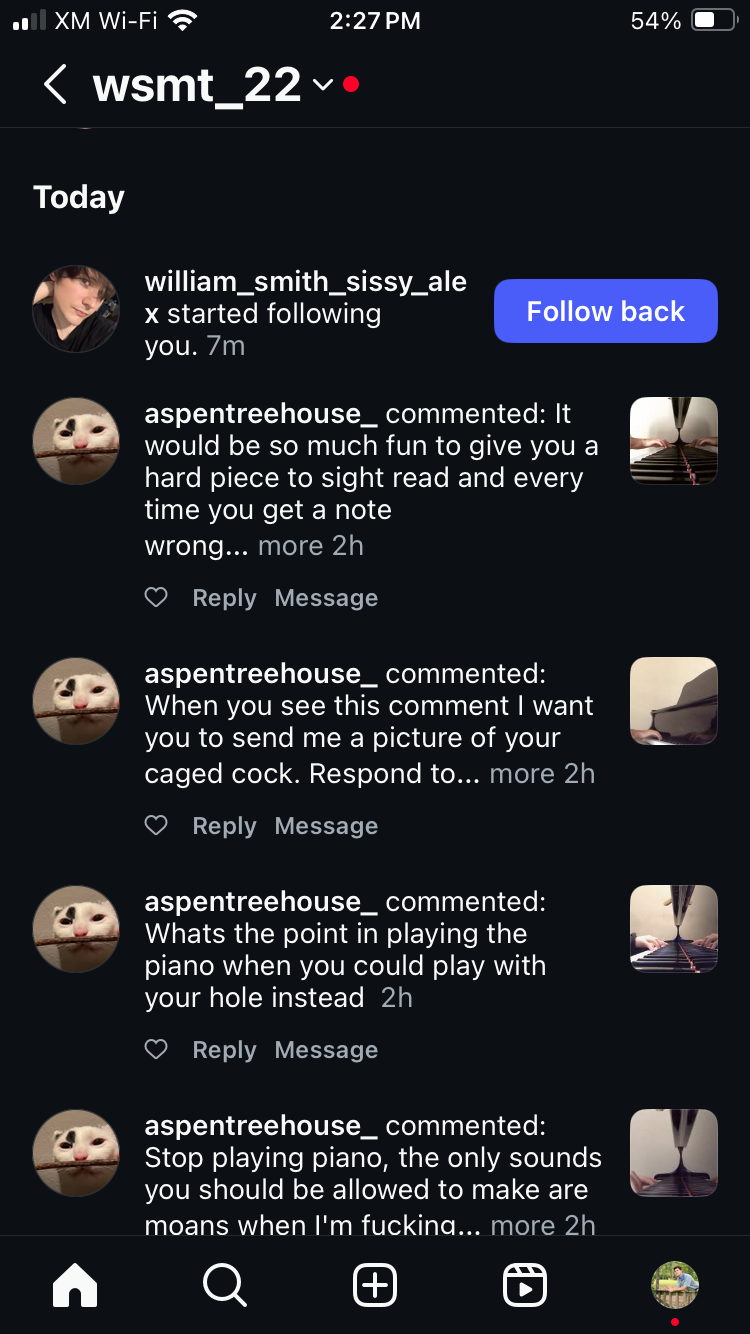
Task: Tap the create new post plus icon
Action: (x=375, y=1284)
